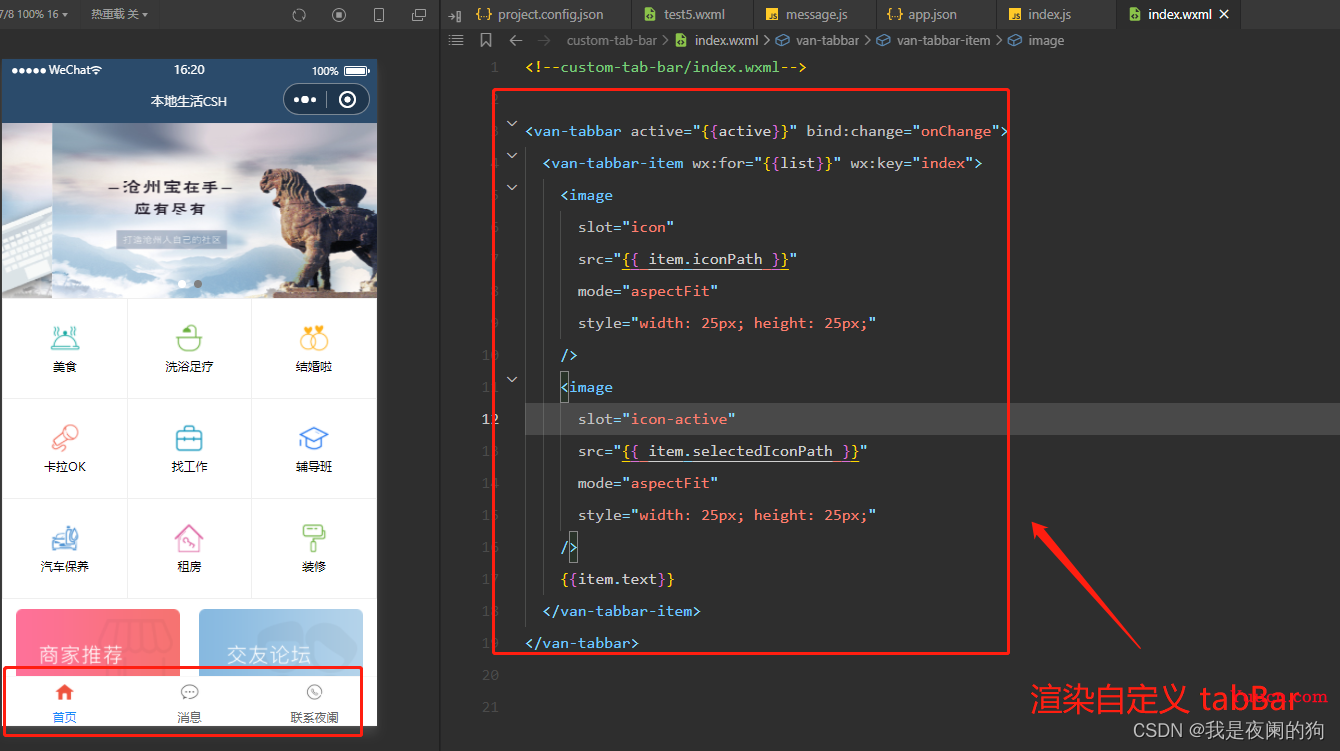Viewport: 1340px width, 751px height.
Task: Click the collapse sidebar icon beside editor tabs
Action: click(x=455, y=15)
